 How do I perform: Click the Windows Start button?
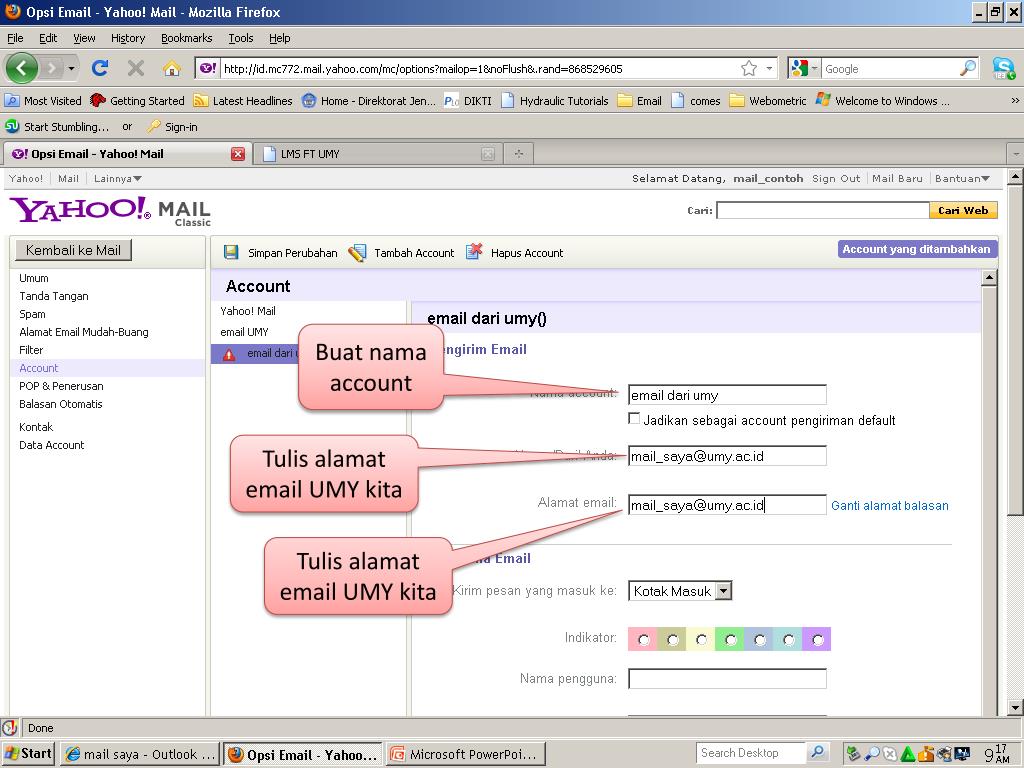pyautogui.click(x=28, y=754)
